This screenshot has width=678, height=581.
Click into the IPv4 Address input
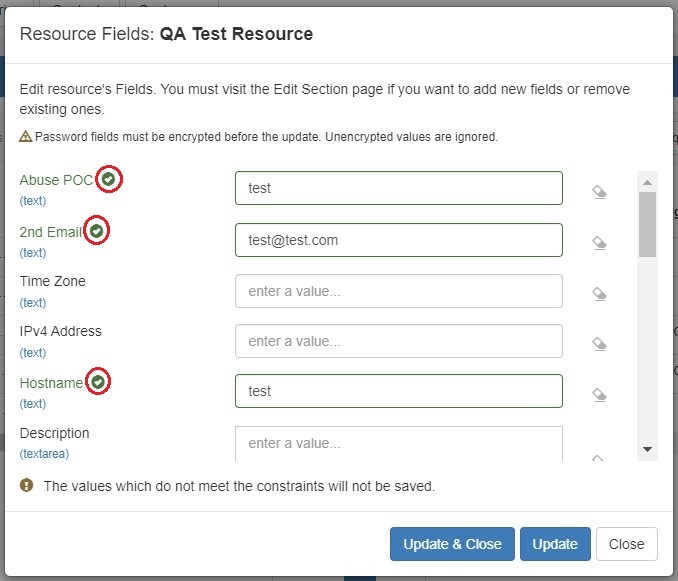pos(398,341)
